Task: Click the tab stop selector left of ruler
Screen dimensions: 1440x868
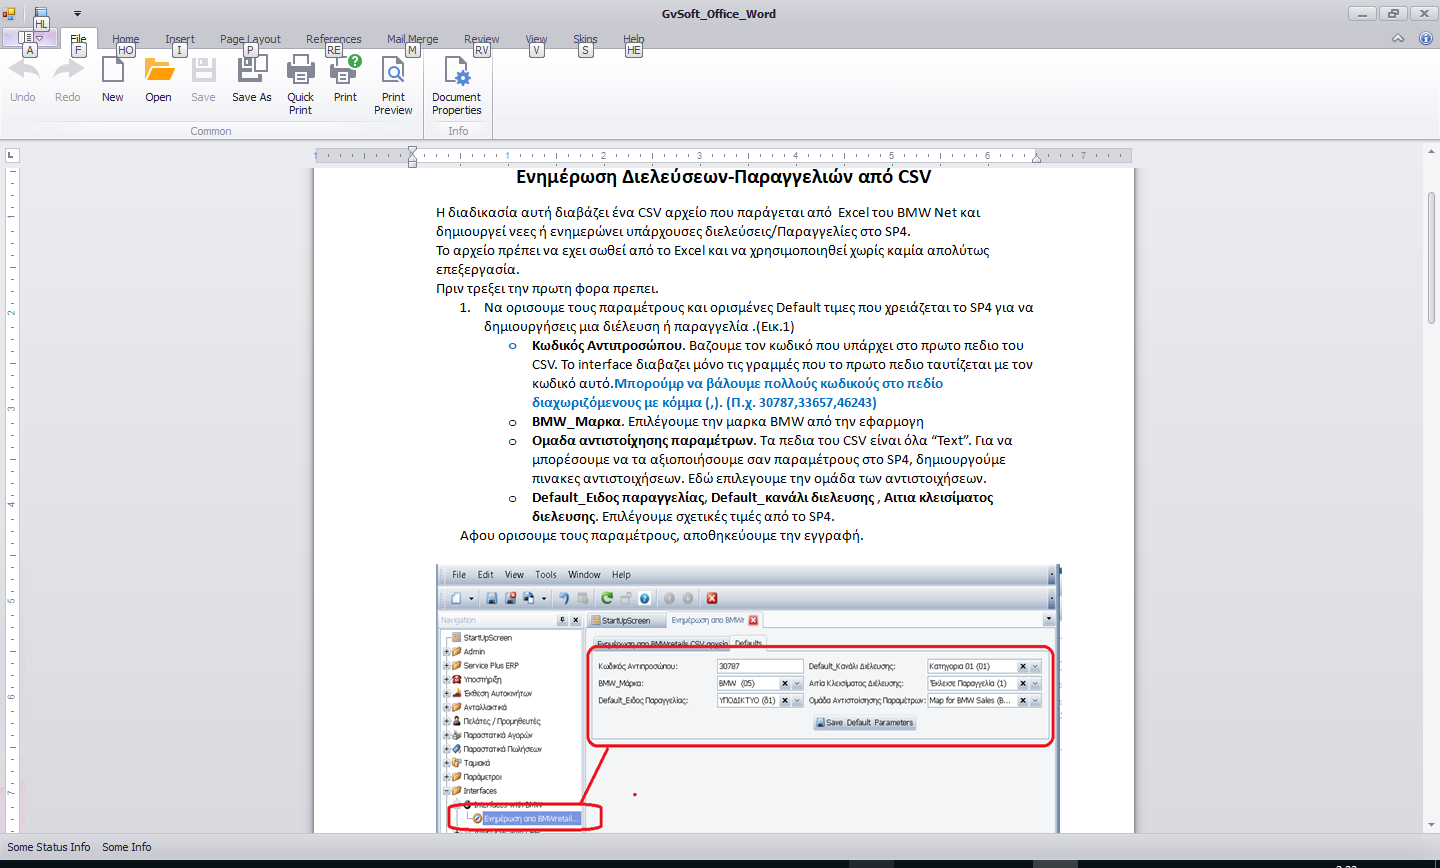Action: tap(11, 155)
